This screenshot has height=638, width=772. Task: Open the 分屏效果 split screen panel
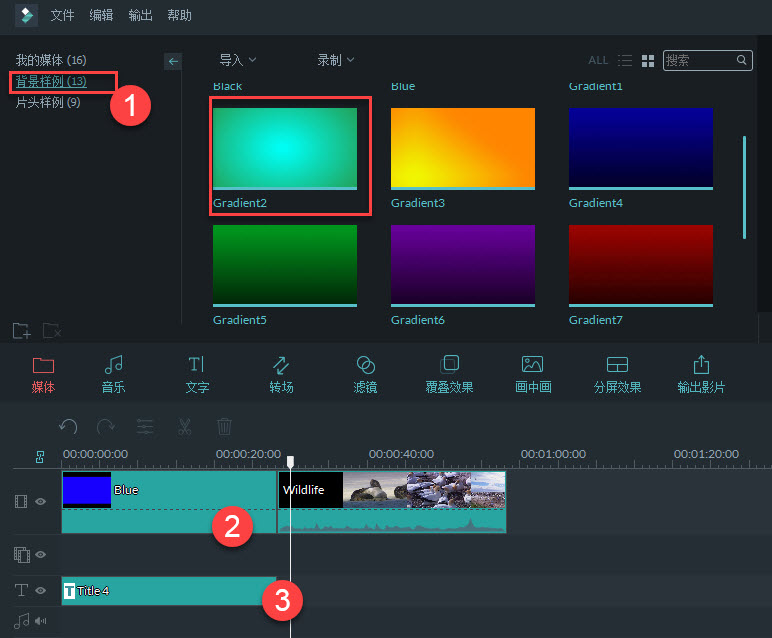coord(617,374)
